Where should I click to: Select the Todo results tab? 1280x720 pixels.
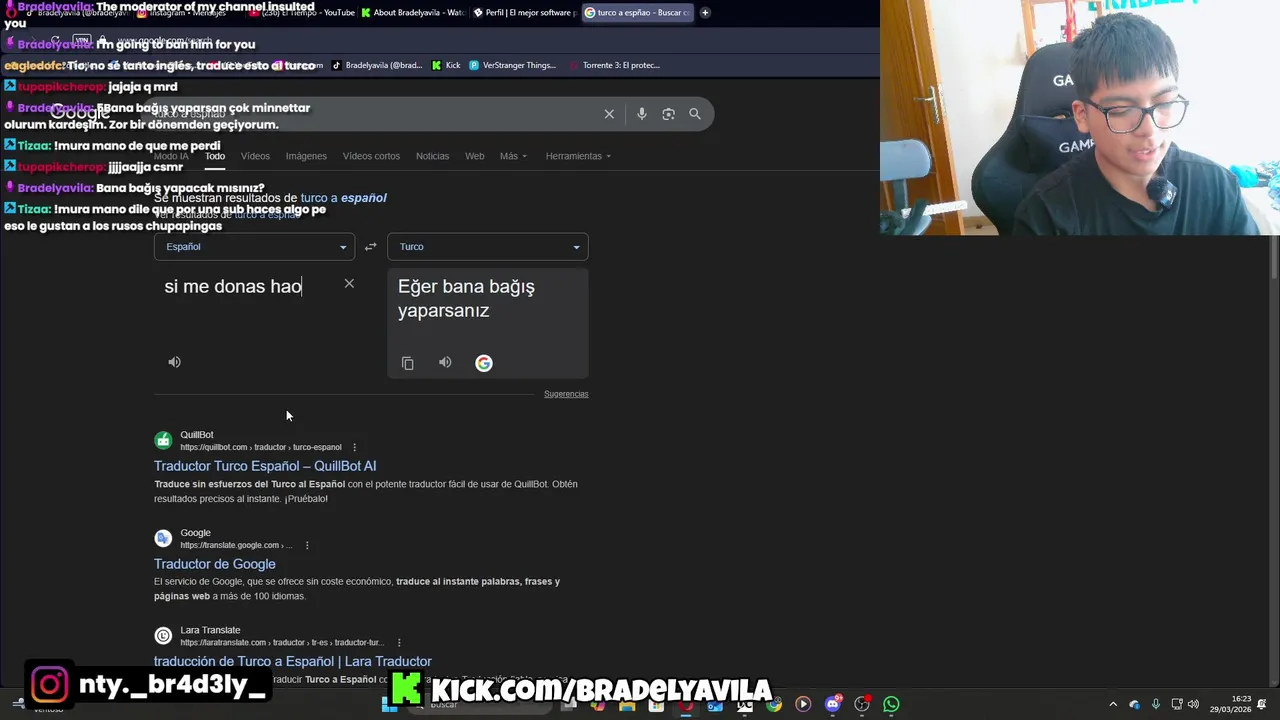[215, 156]
